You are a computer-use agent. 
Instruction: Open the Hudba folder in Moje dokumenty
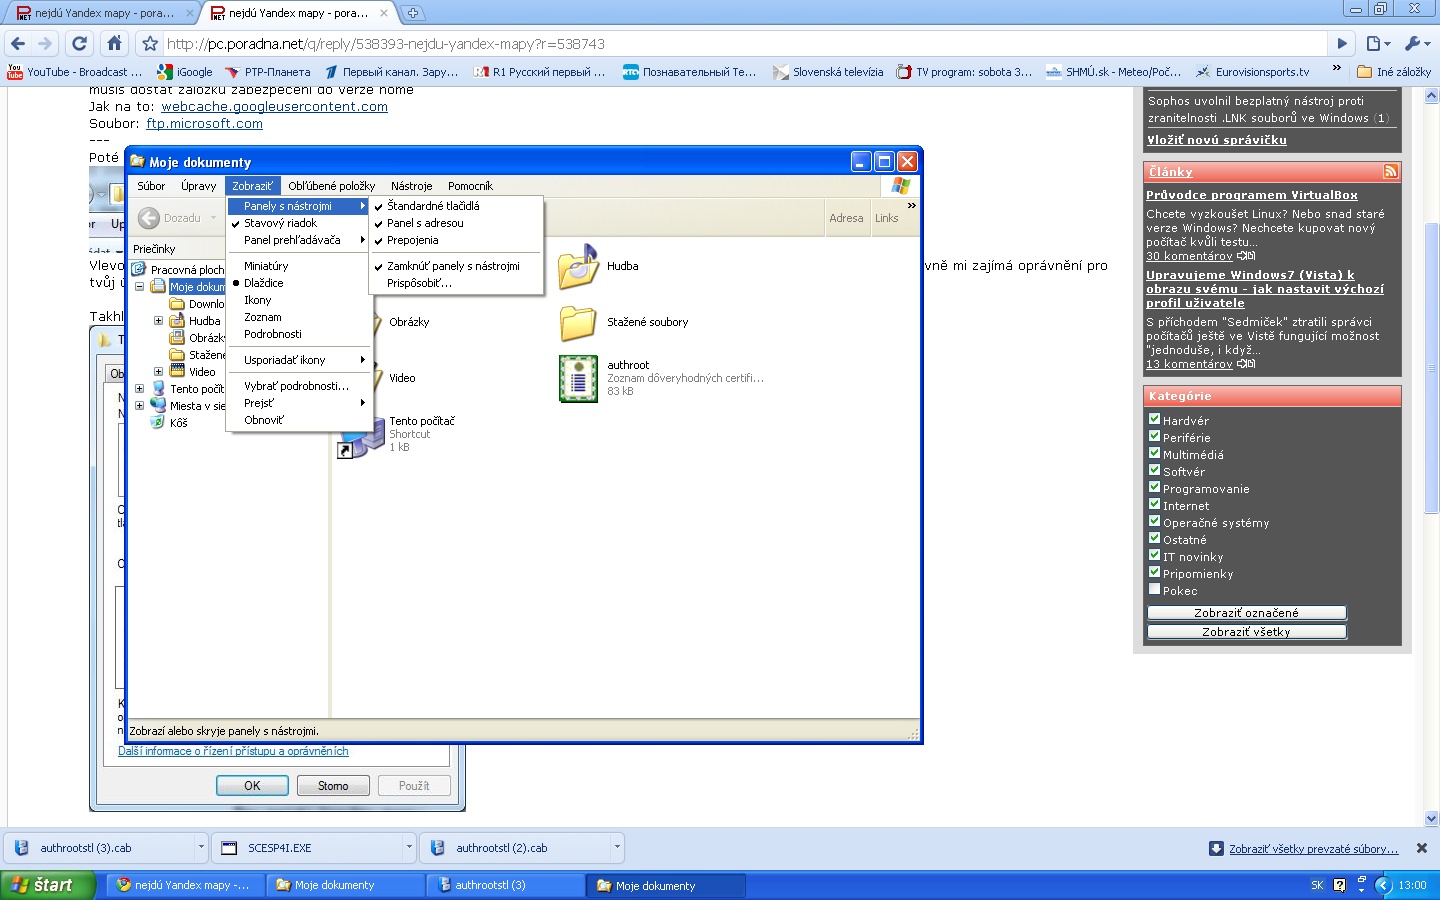click(x=598, y=266)
